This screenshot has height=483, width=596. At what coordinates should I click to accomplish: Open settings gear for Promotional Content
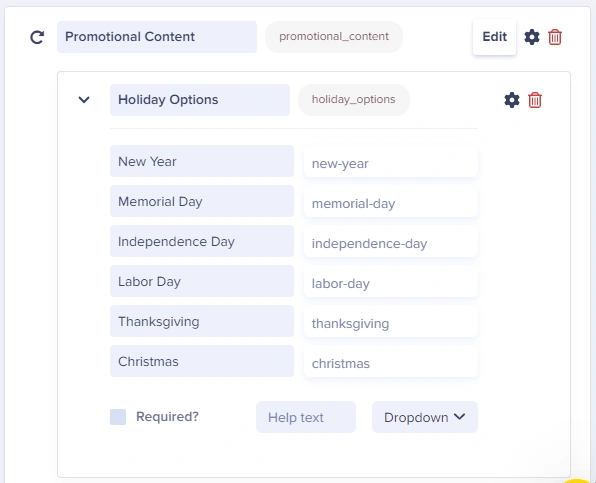(x=532, y=37)
